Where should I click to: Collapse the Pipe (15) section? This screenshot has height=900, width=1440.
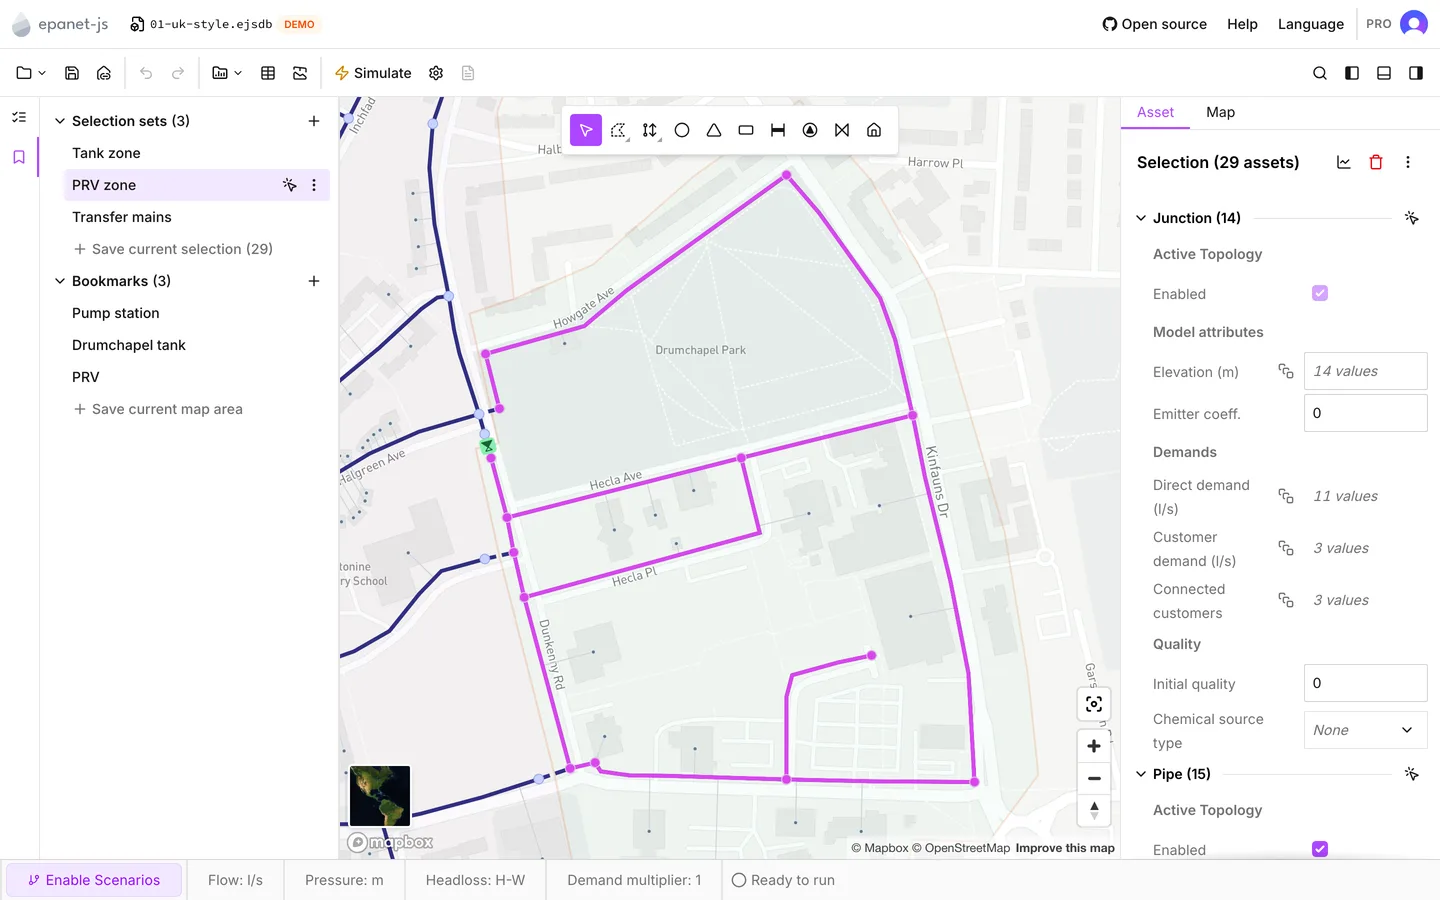[1141, 774]
